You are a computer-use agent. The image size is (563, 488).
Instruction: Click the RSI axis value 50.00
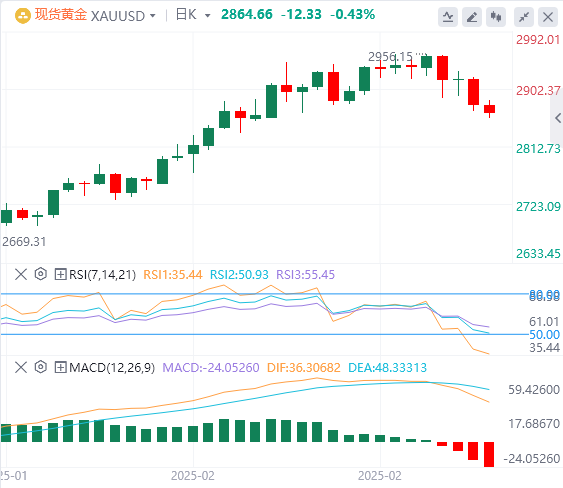544,335
